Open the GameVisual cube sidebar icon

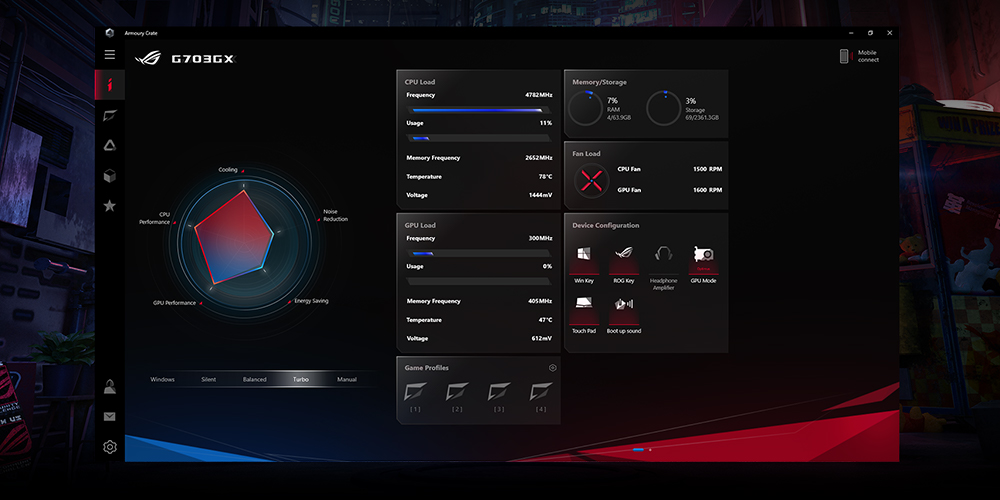110,176
